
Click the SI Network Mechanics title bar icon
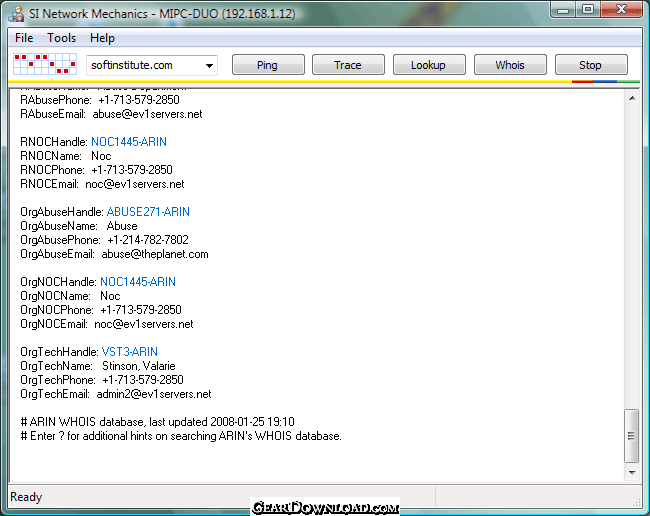(x=16, y=14)
